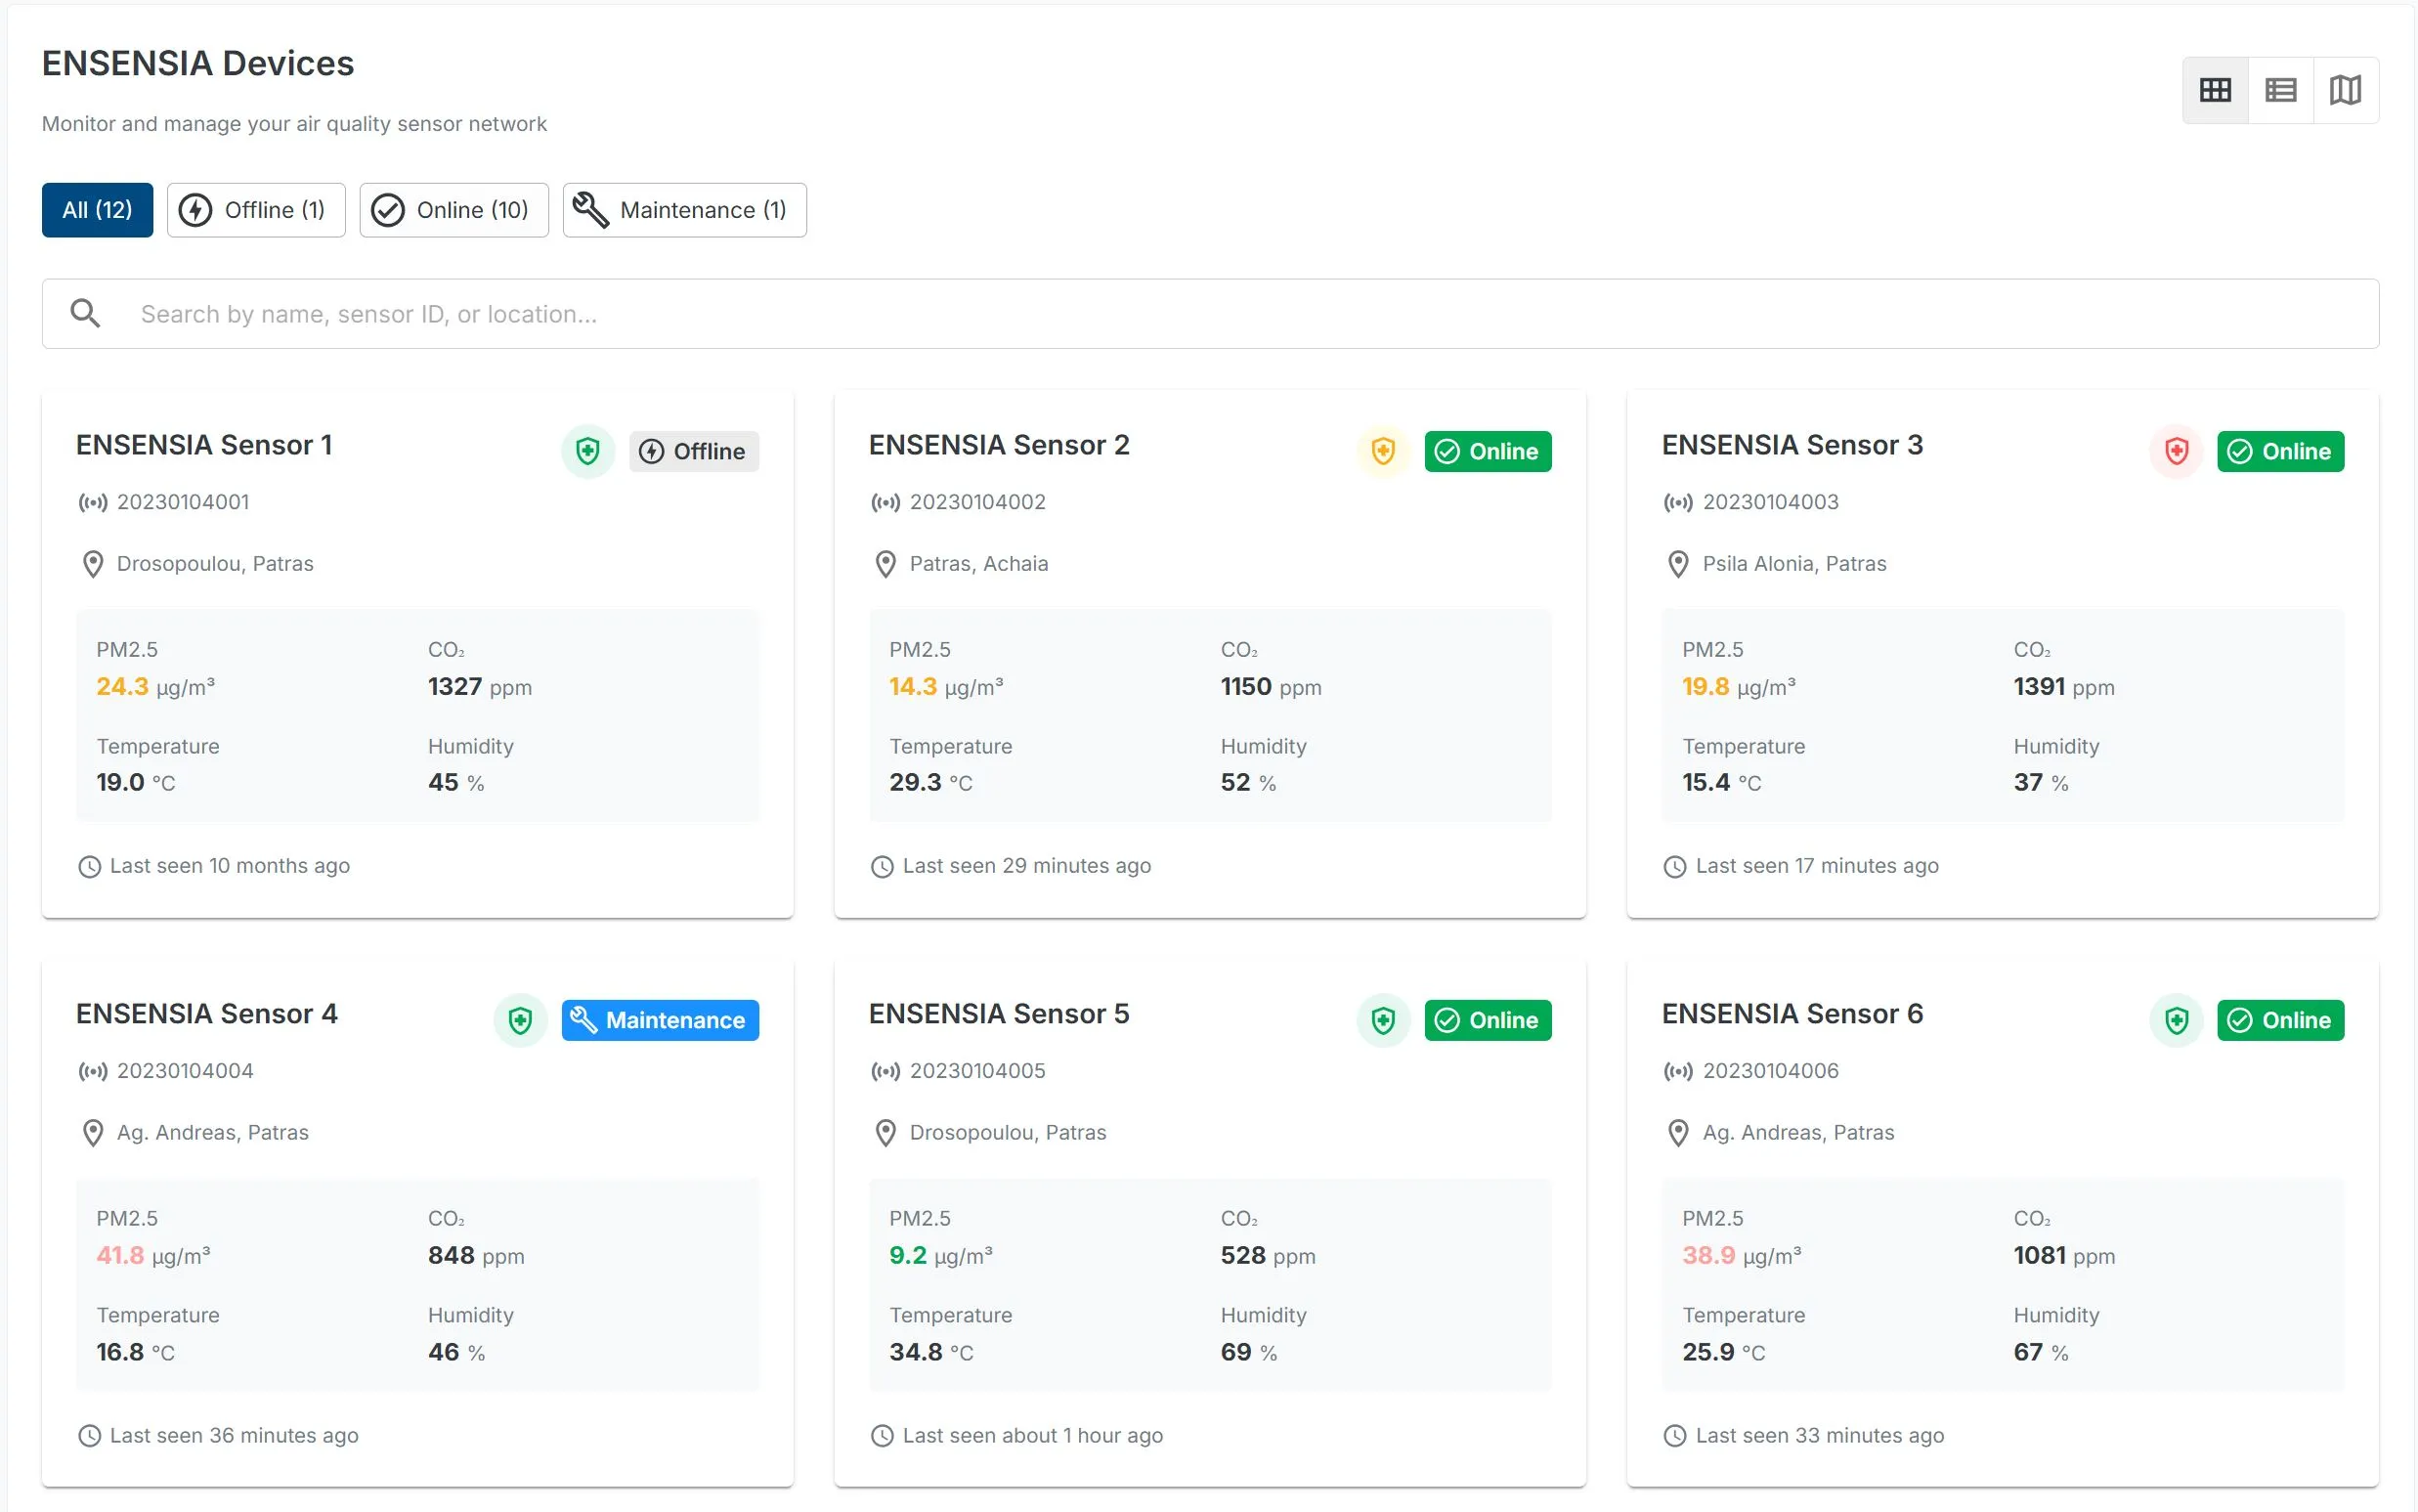Switch to grid view layout
2418x1512 pixels.
2215,90
